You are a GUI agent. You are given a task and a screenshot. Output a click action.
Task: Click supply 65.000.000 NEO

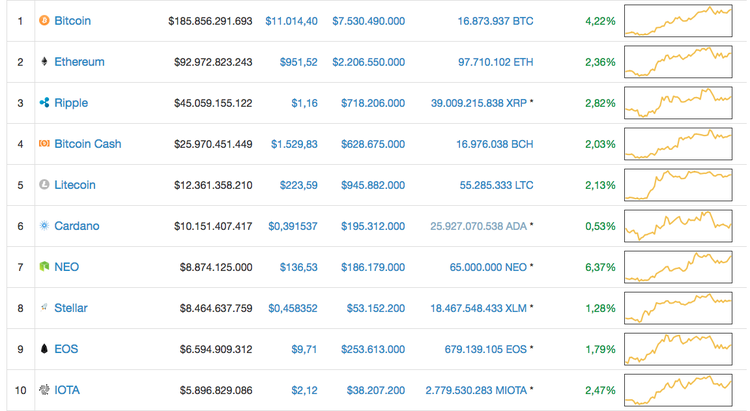point(488,267)
